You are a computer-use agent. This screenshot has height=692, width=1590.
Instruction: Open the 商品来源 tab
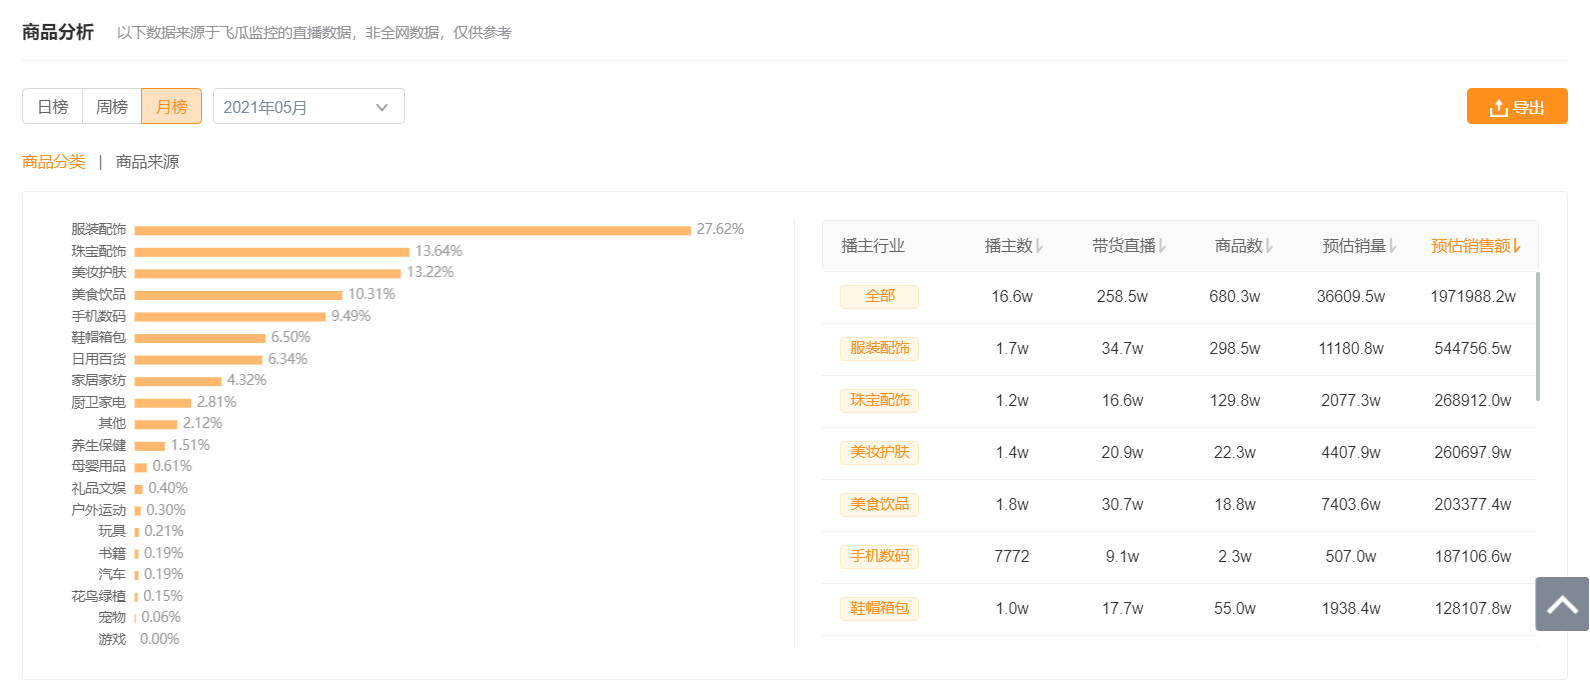tap(147, 162)
